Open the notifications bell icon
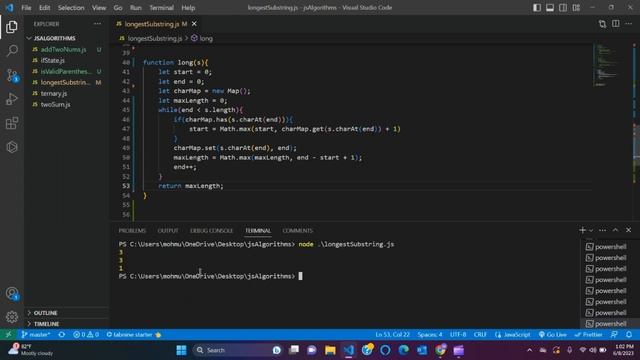640x360 pixels. click(629, 335)
